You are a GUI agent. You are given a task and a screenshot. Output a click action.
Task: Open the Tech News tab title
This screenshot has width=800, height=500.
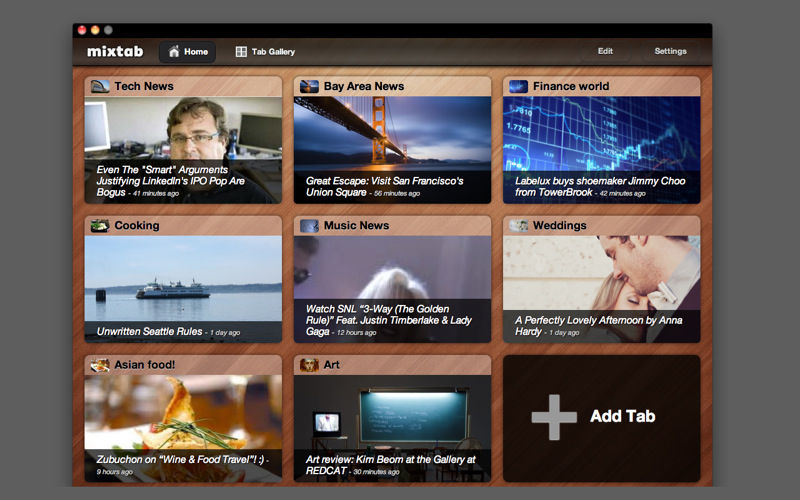pos(144,86)
